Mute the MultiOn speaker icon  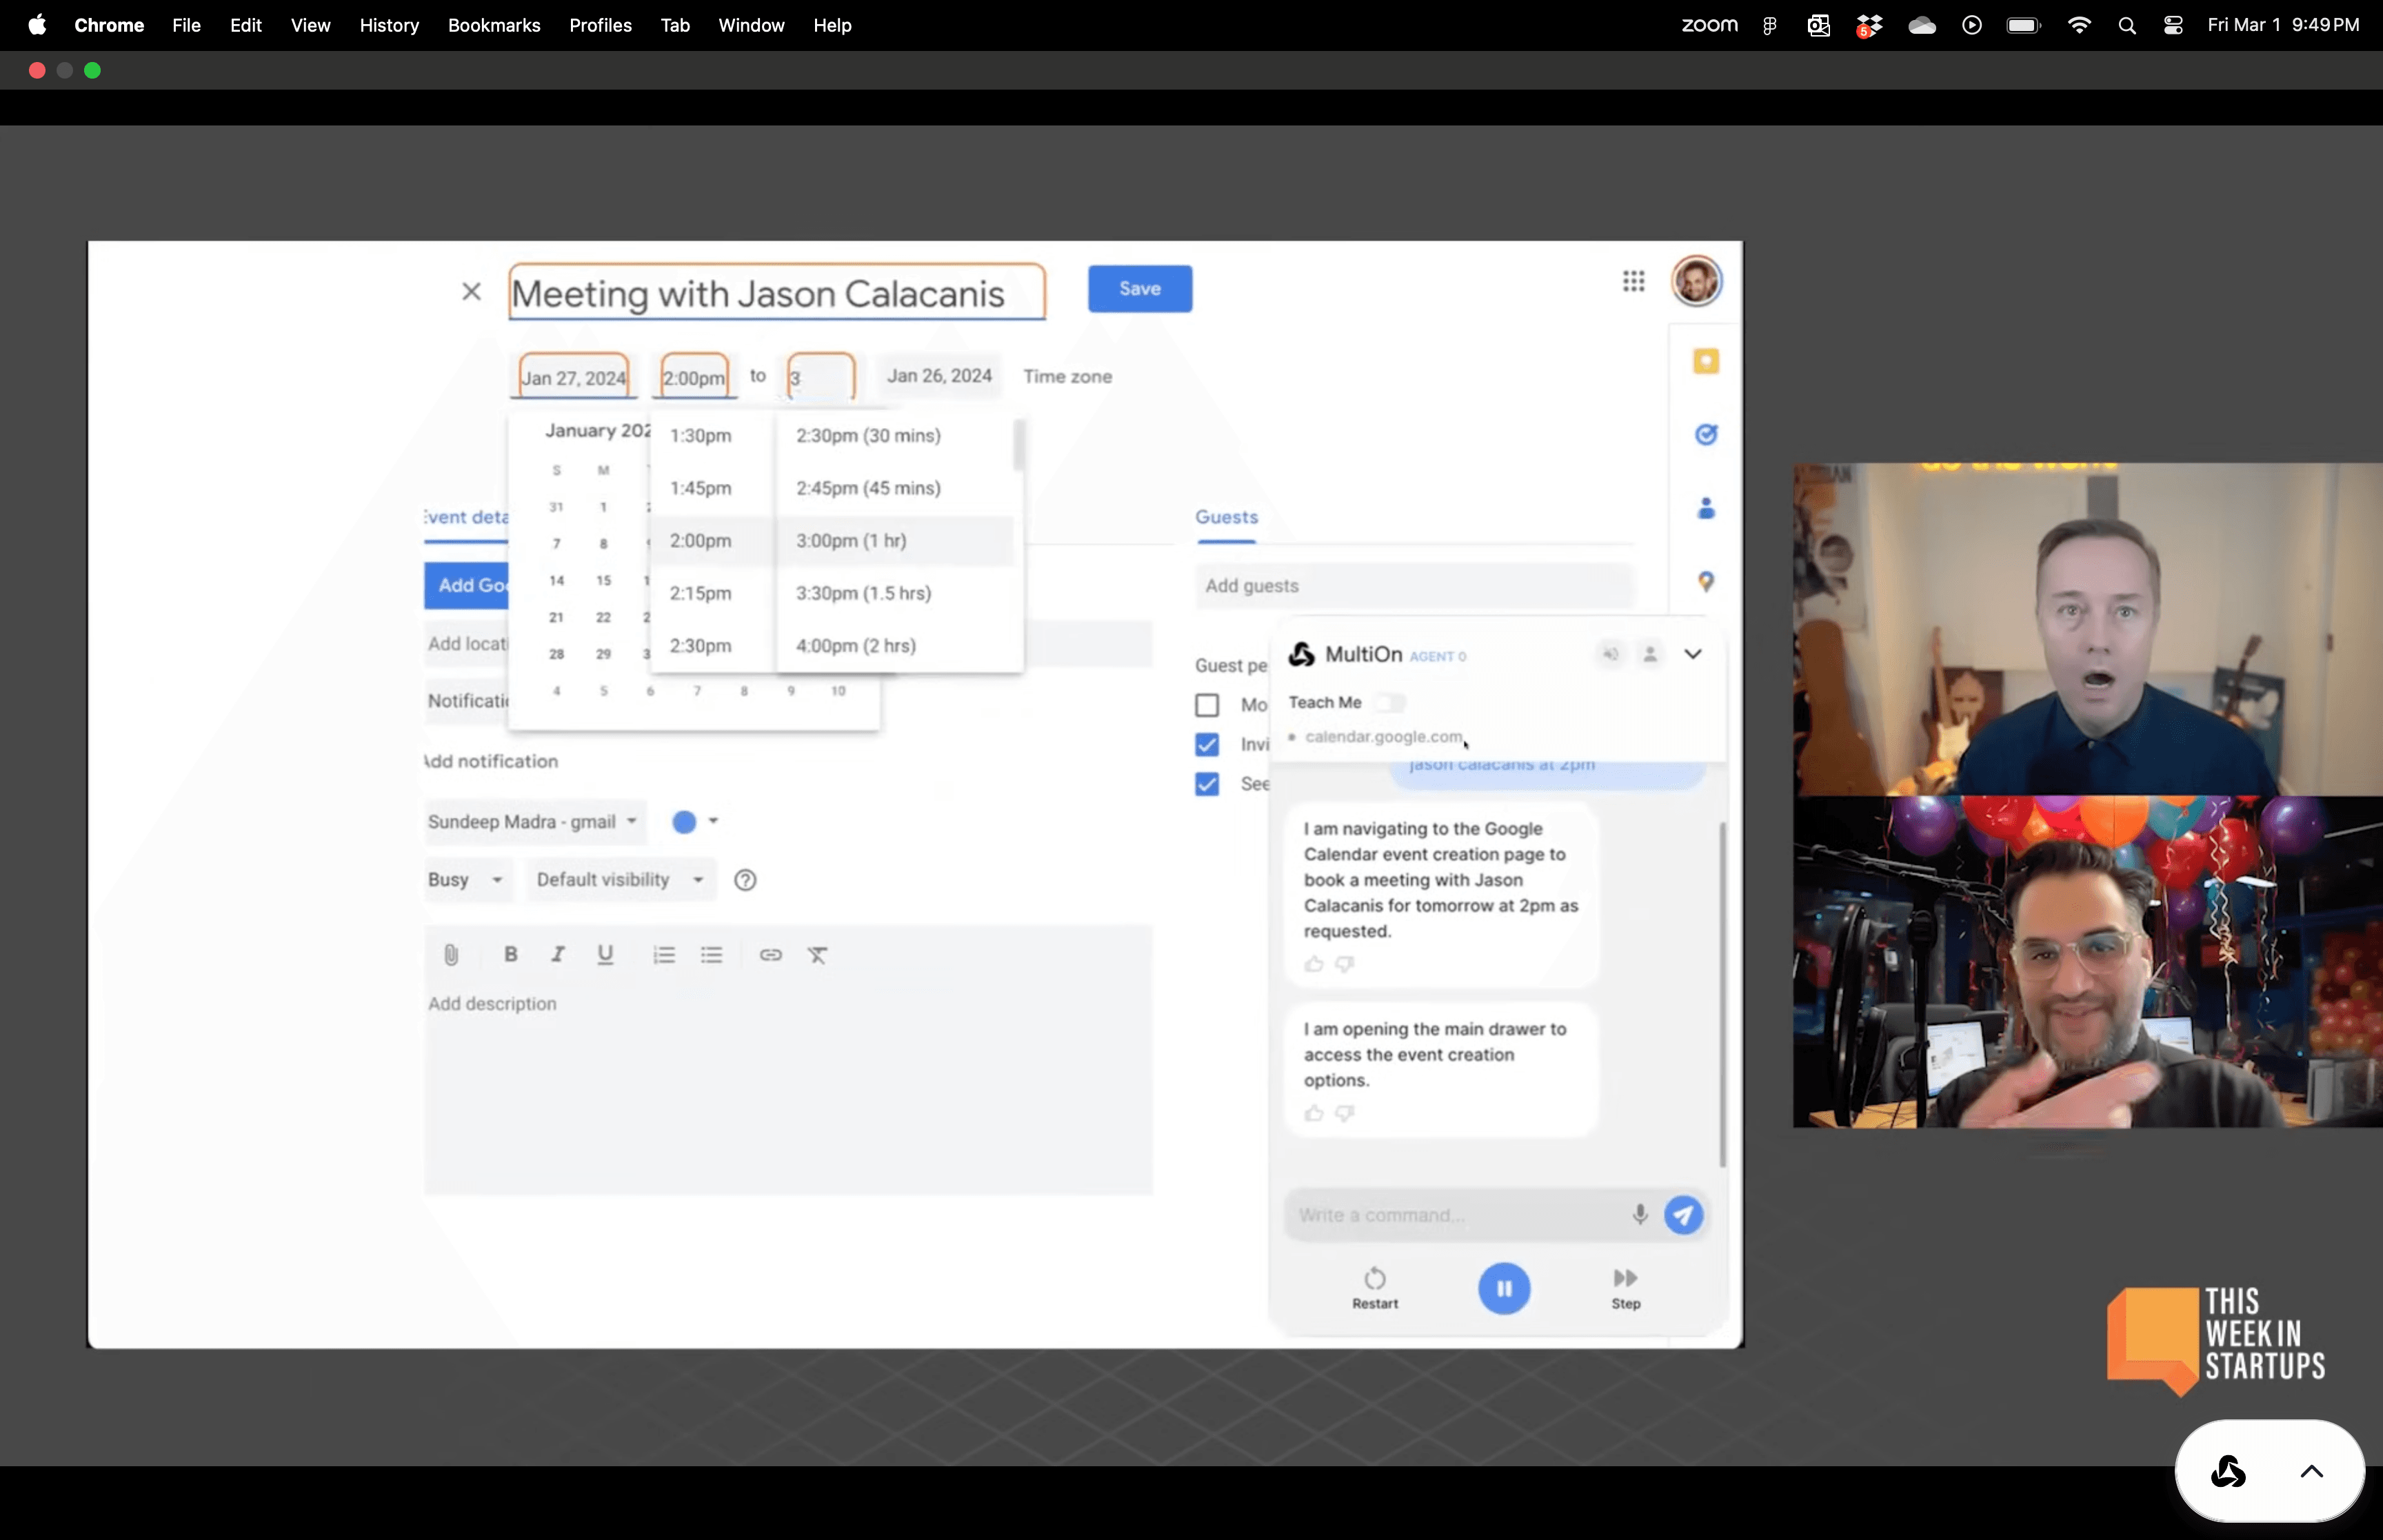pos(1610,654)
